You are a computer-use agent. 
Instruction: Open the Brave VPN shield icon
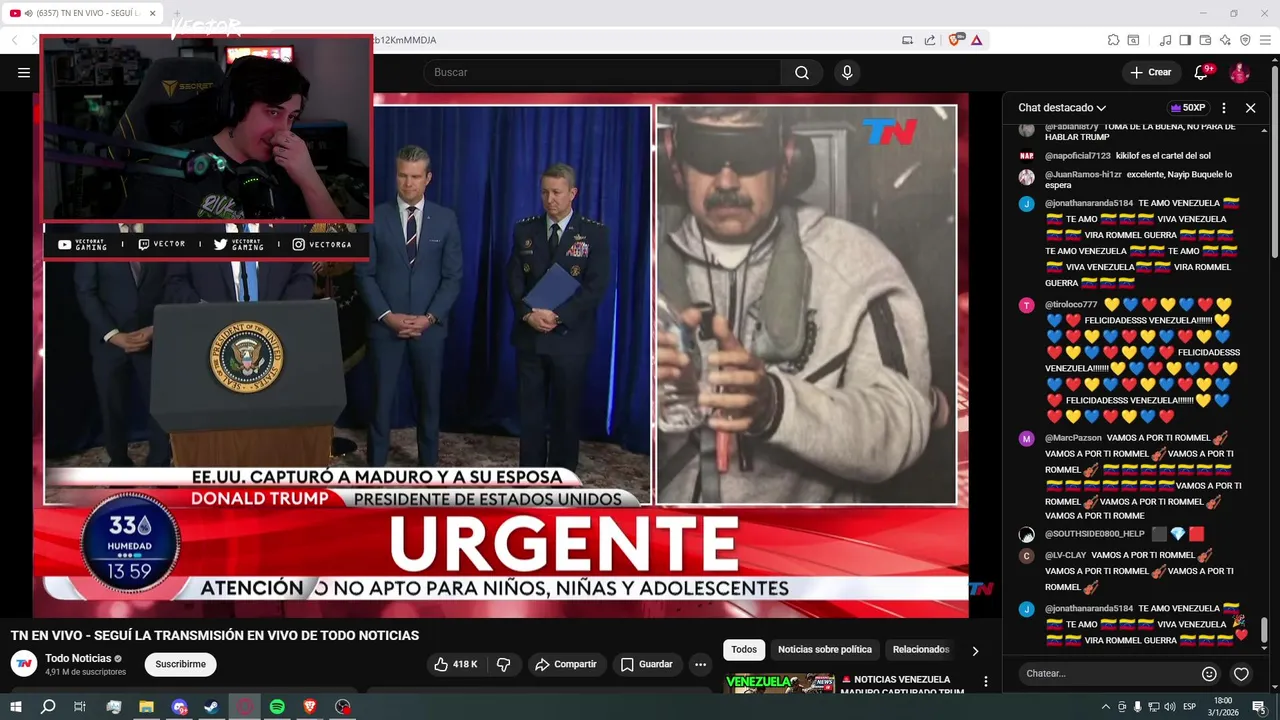[1245, 40]
